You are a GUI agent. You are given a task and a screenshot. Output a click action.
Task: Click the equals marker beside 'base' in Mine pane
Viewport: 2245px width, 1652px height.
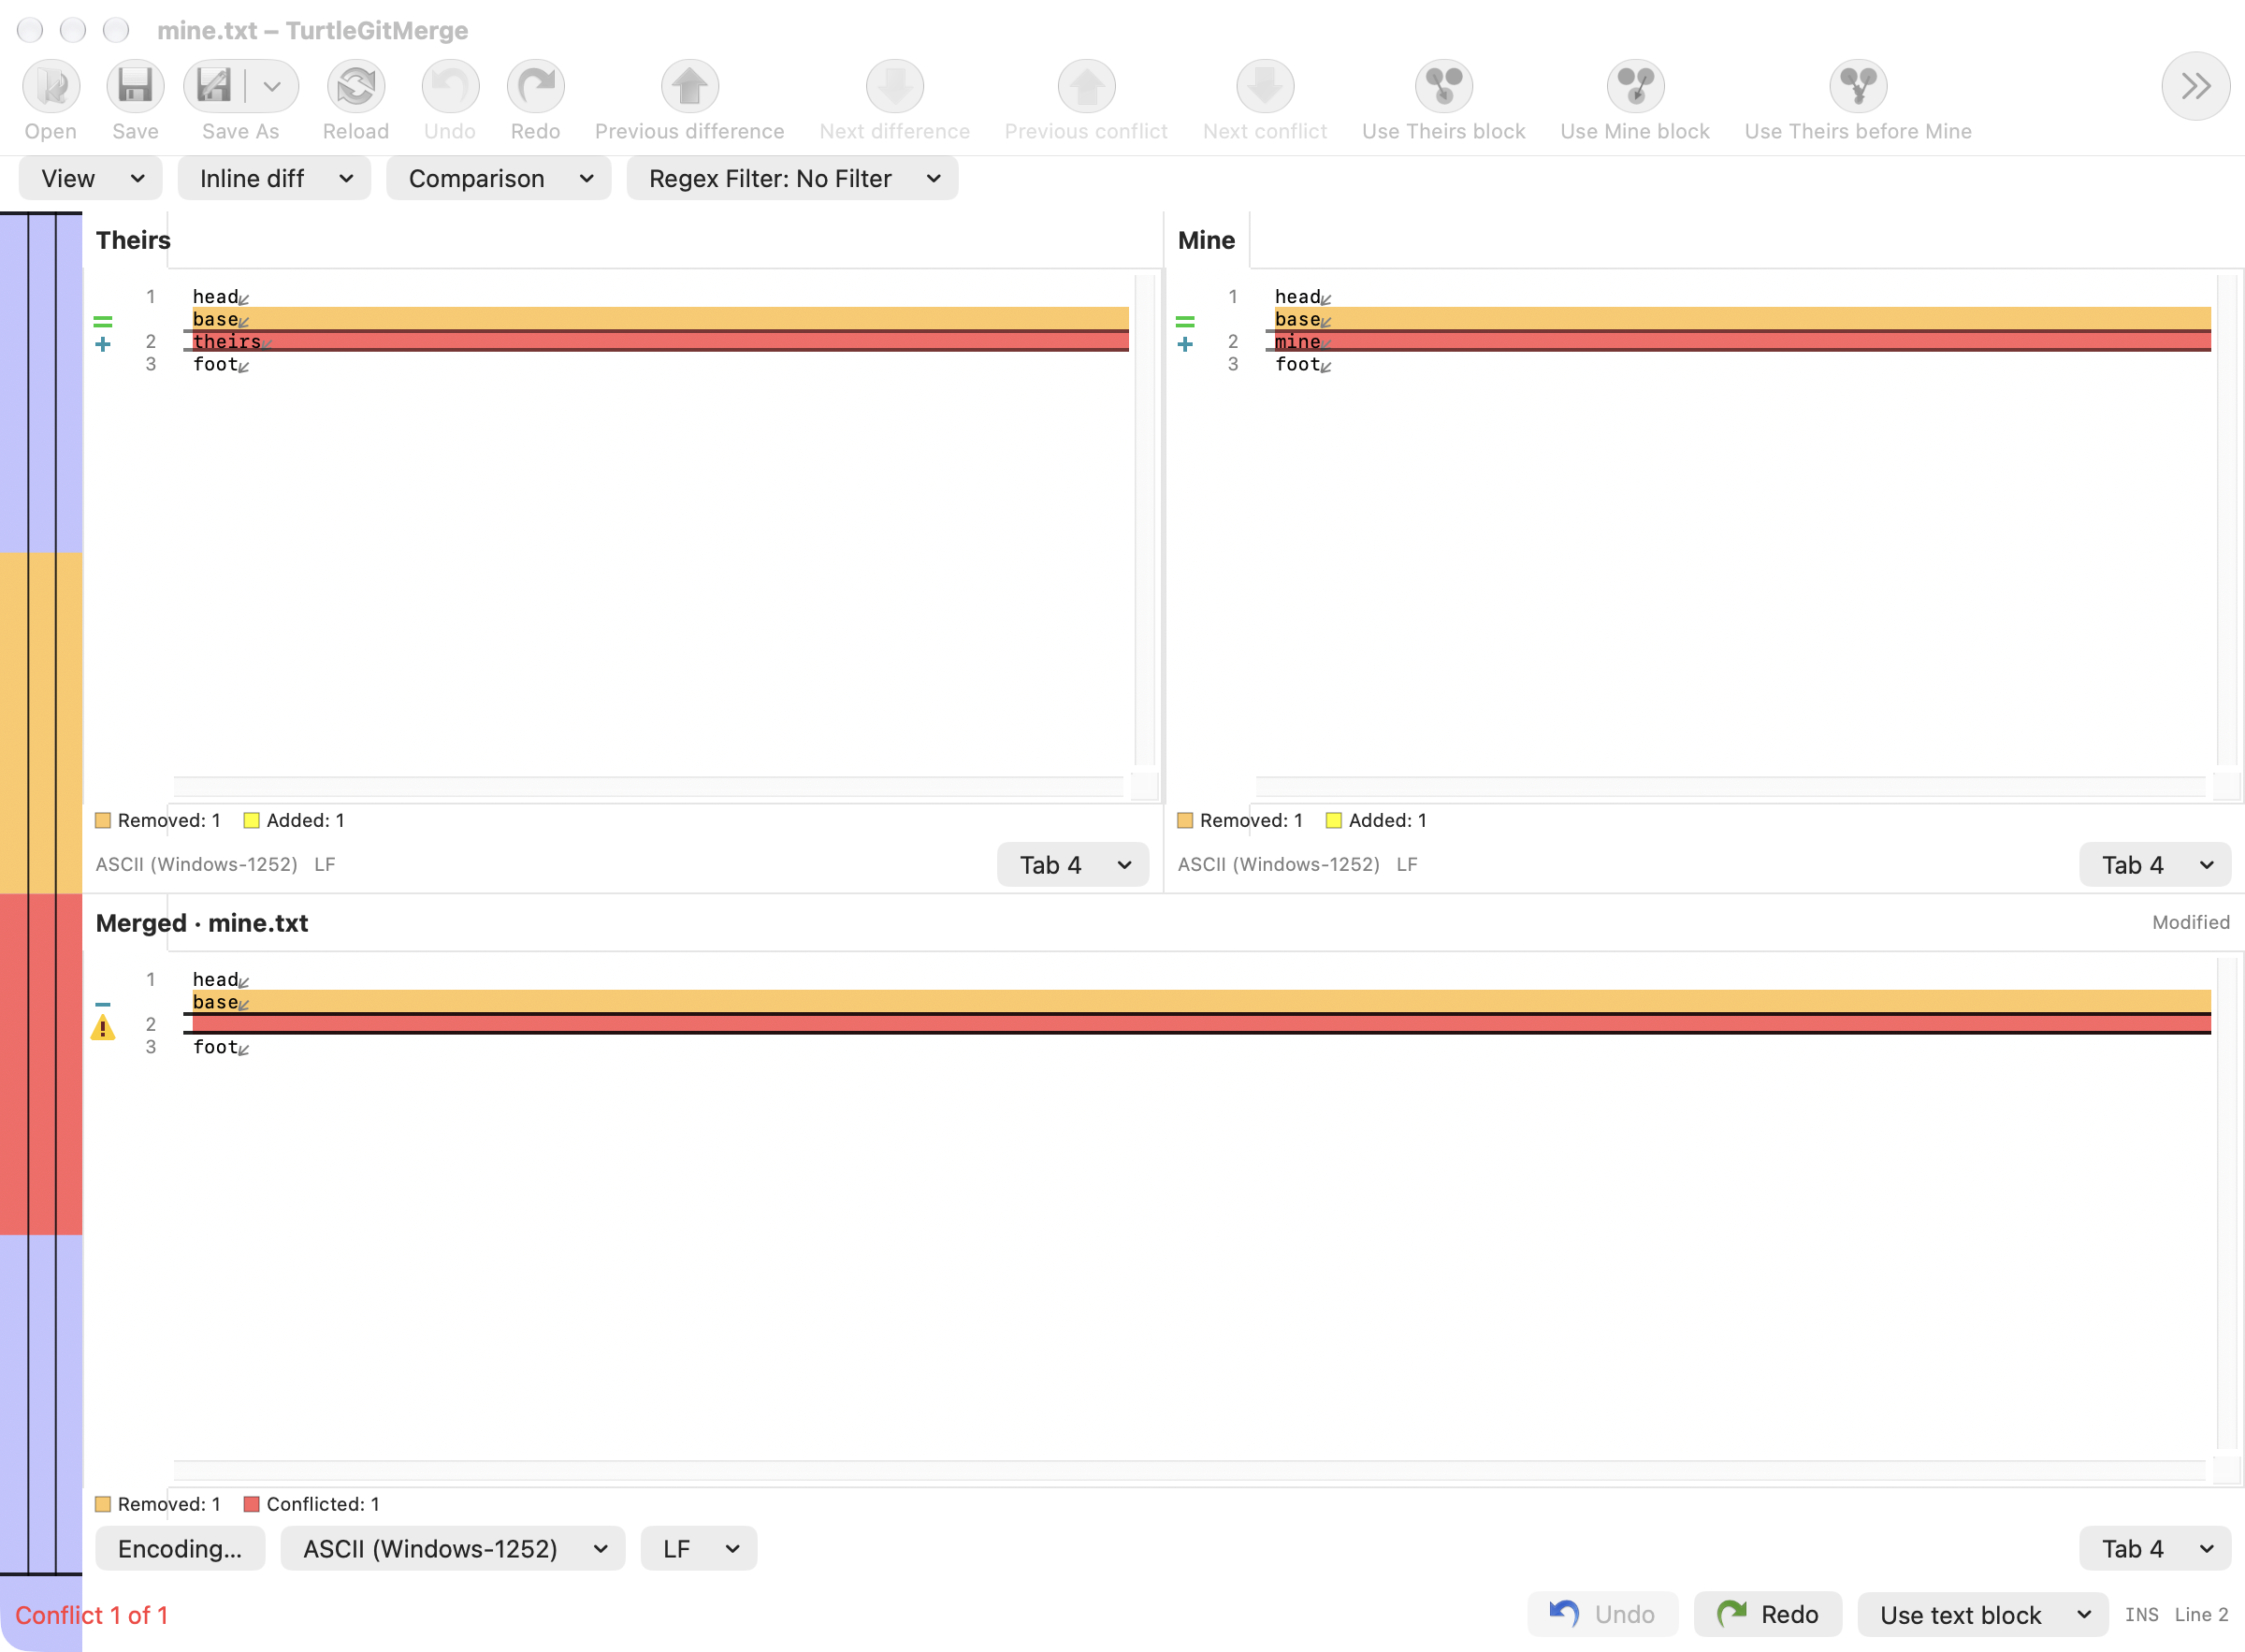[x=1185, y=322]
